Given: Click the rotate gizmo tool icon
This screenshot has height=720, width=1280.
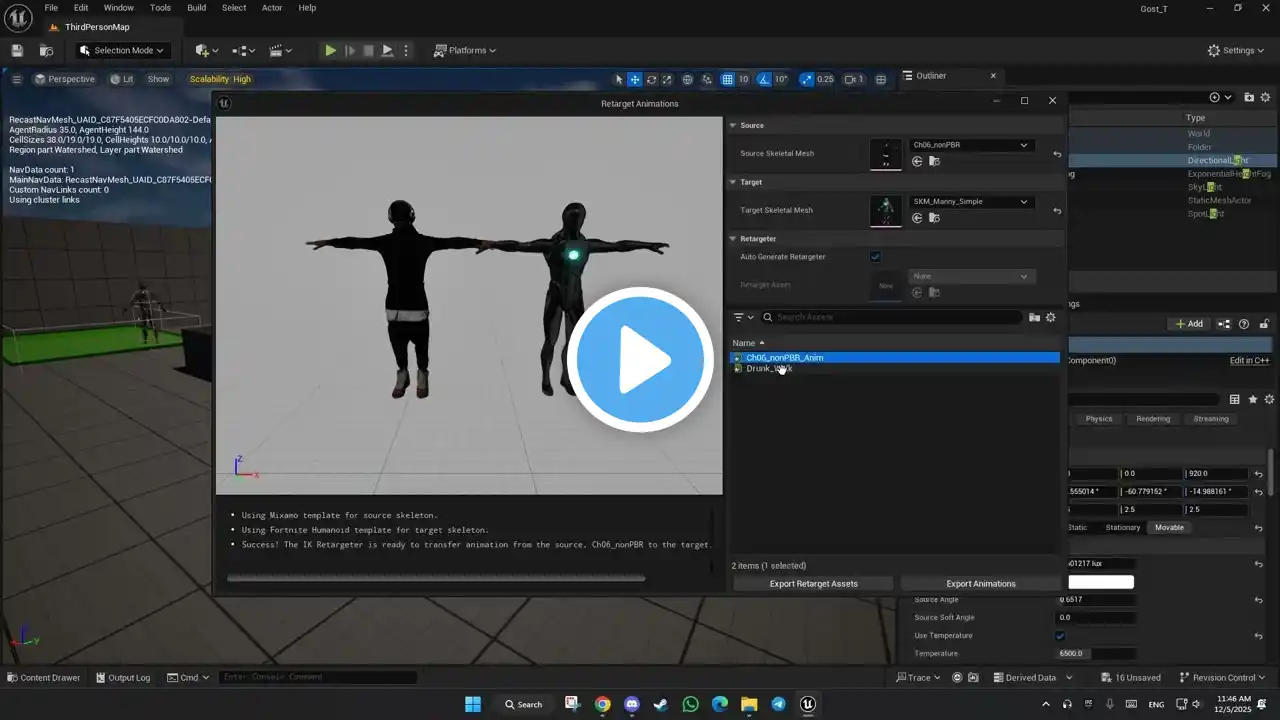Looking at the screenshot, I should [x=652, y=79].
